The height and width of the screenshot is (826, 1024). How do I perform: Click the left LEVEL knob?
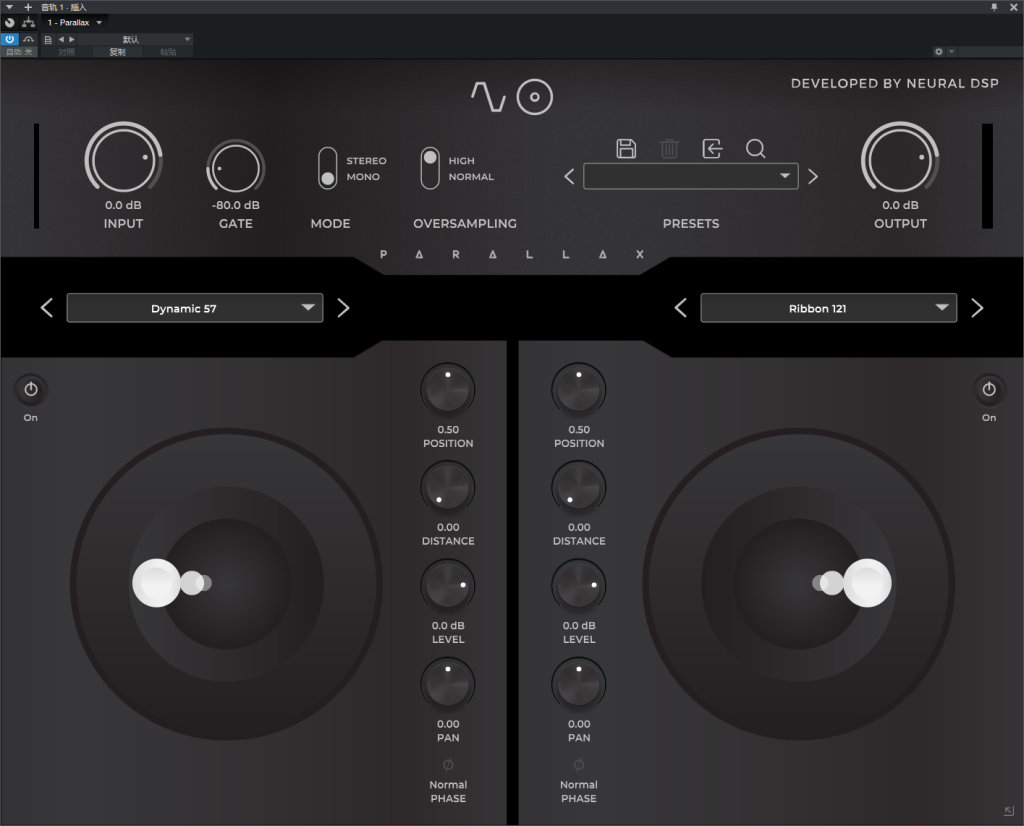[447, 586]
